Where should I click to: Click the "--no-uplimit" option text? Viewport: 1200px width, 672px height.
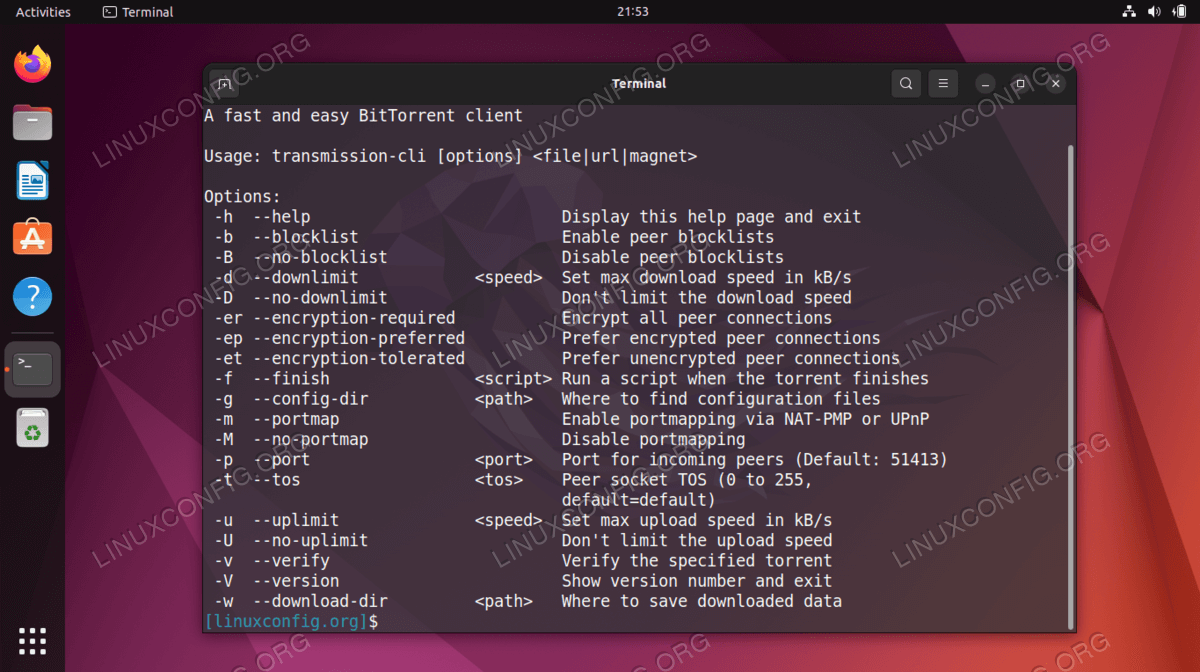311,540
